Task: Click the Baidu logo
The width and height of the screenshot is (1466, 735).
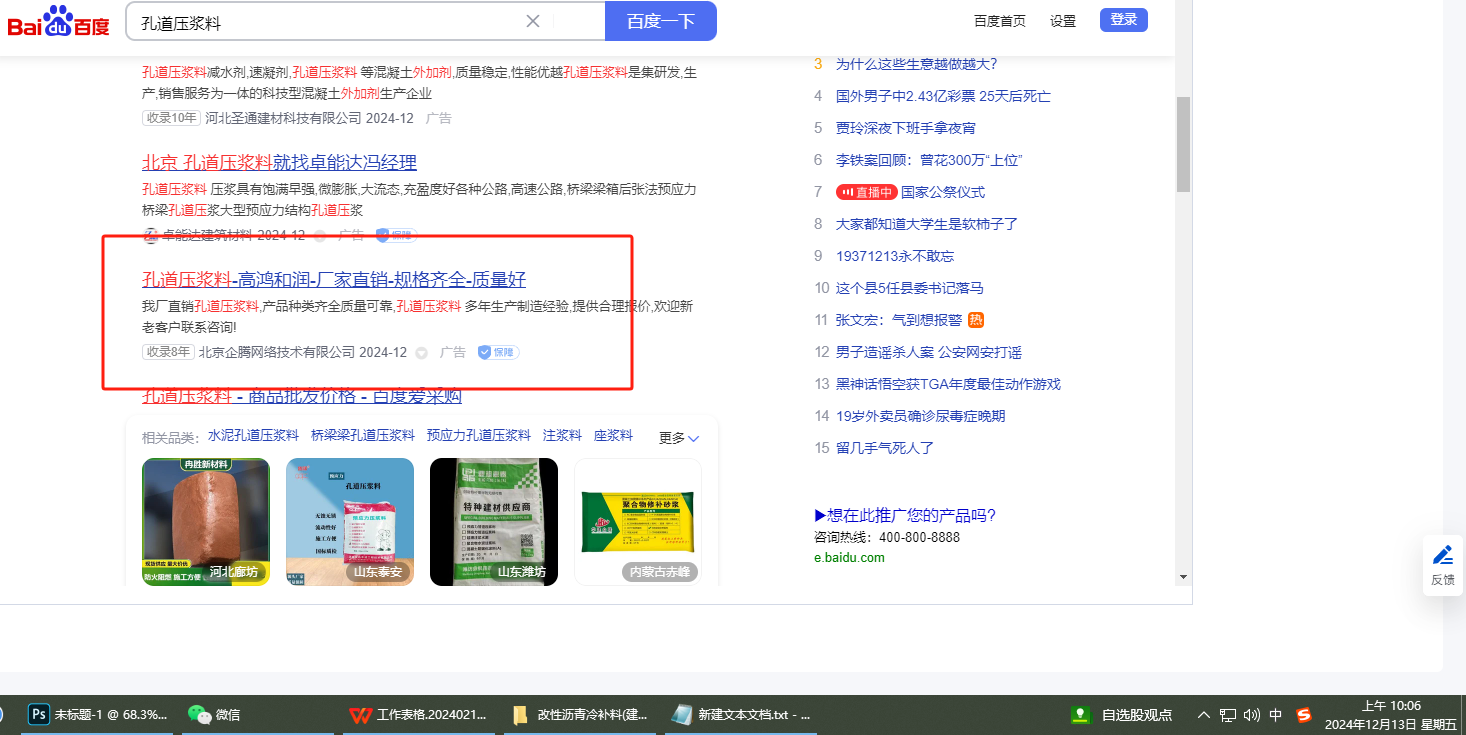Action: tap(59, 22)
